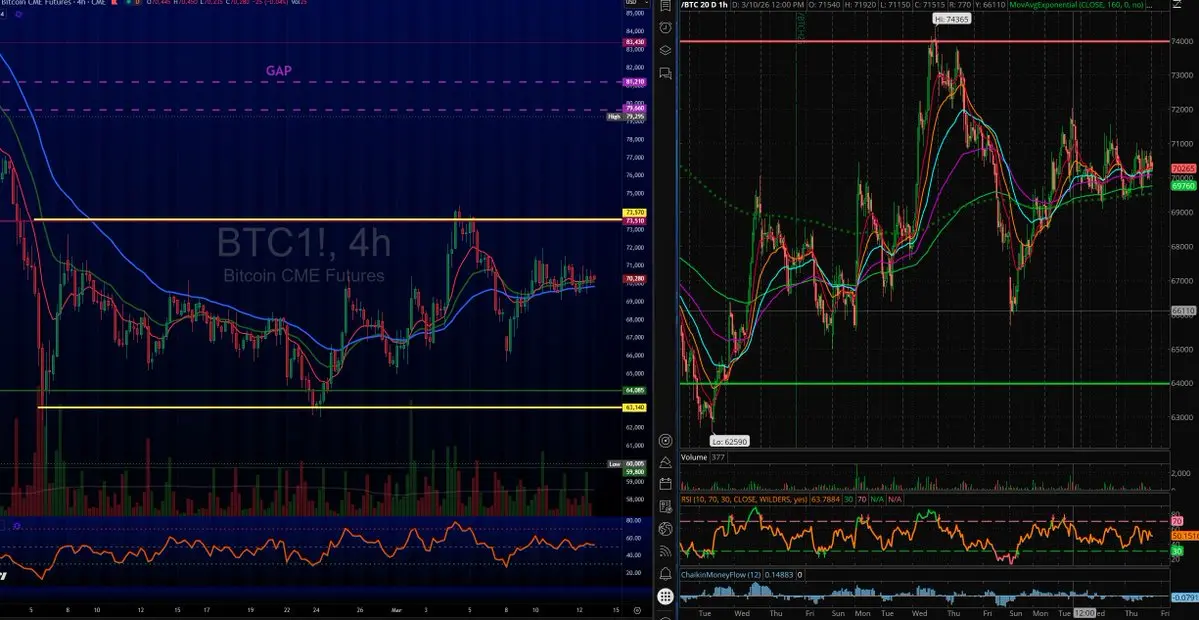Viewport: 1199px width, 620px height.
Task: Click the target circle icon in sidebar
Action: click(x=664, y=441)
